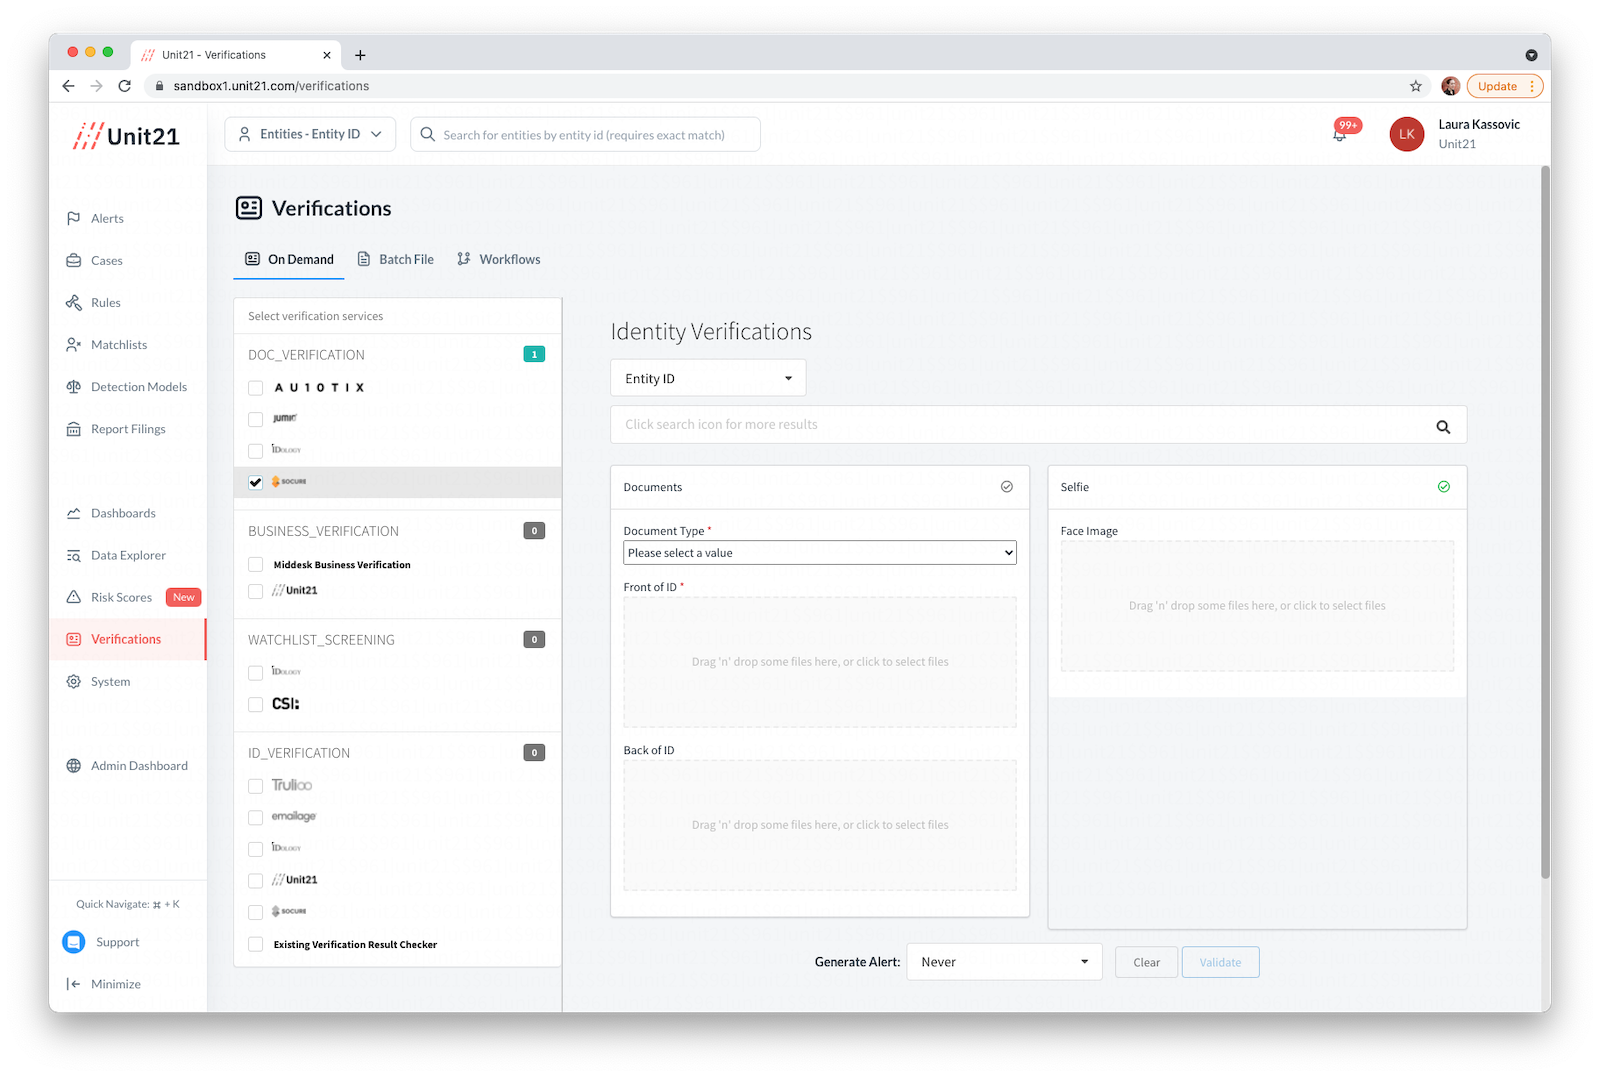Click the Face Image file drop zone
1600x1077 pixels.
(x=1257, y=606)
